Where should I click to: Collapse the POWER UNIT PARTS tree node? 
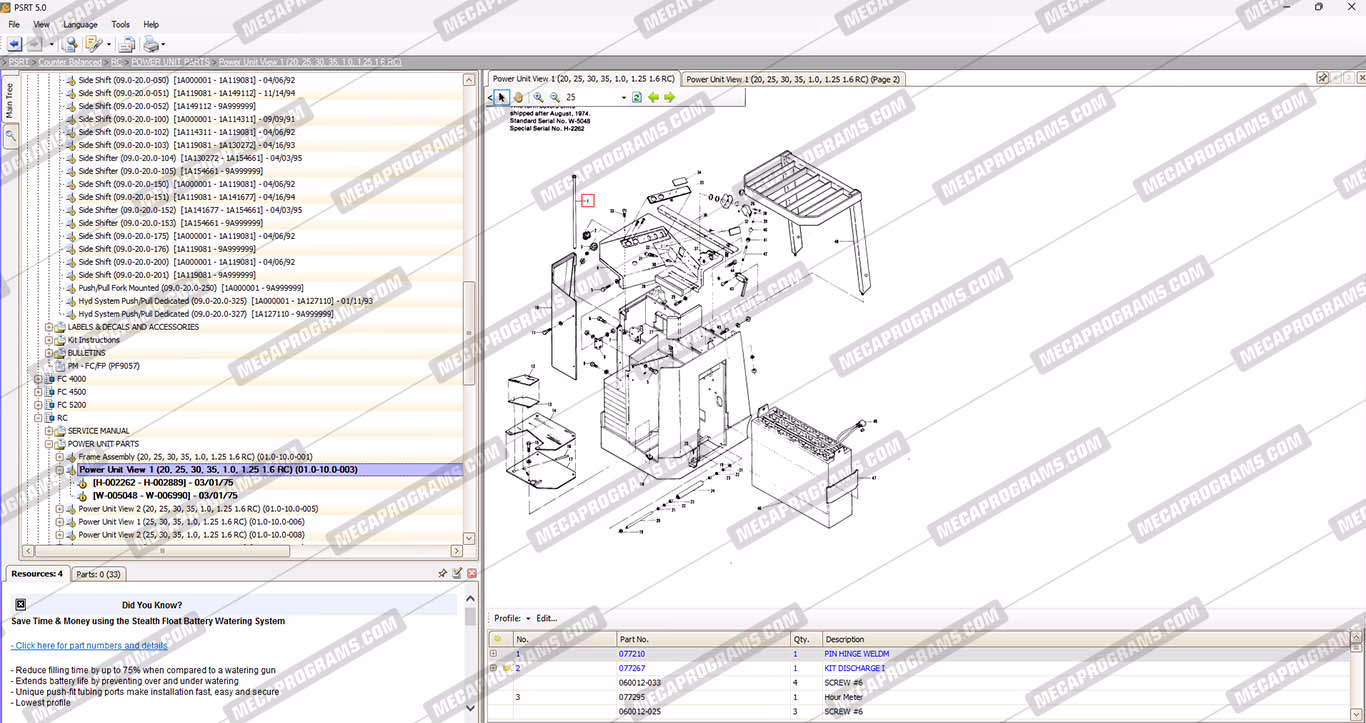[49, 444]
